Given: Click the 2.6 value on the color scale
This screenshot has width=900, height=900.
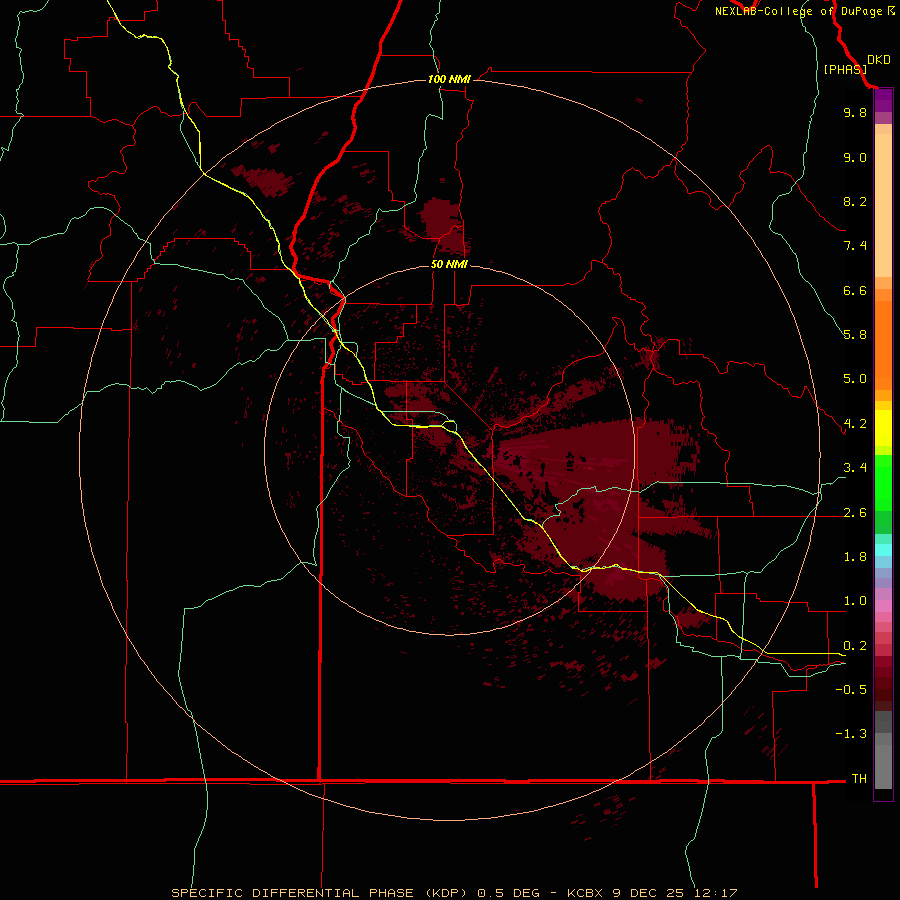Looking at the screenshot, I should pyautogui.click(x=855, y=513).
